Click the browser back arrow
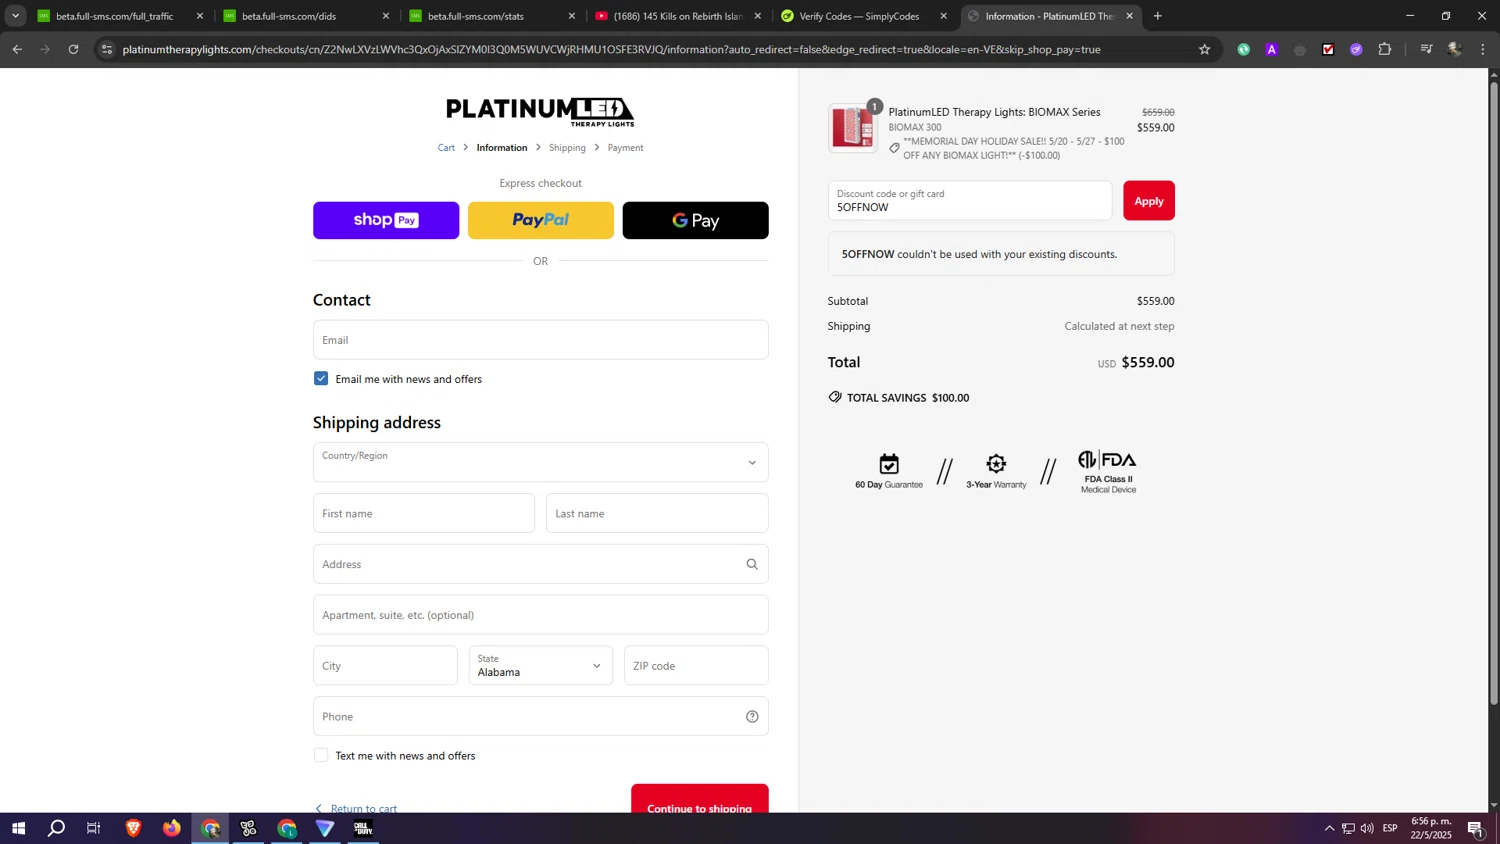Image resolution: width=1500 pixels, height=844 pixels. (x=17, y=49)
